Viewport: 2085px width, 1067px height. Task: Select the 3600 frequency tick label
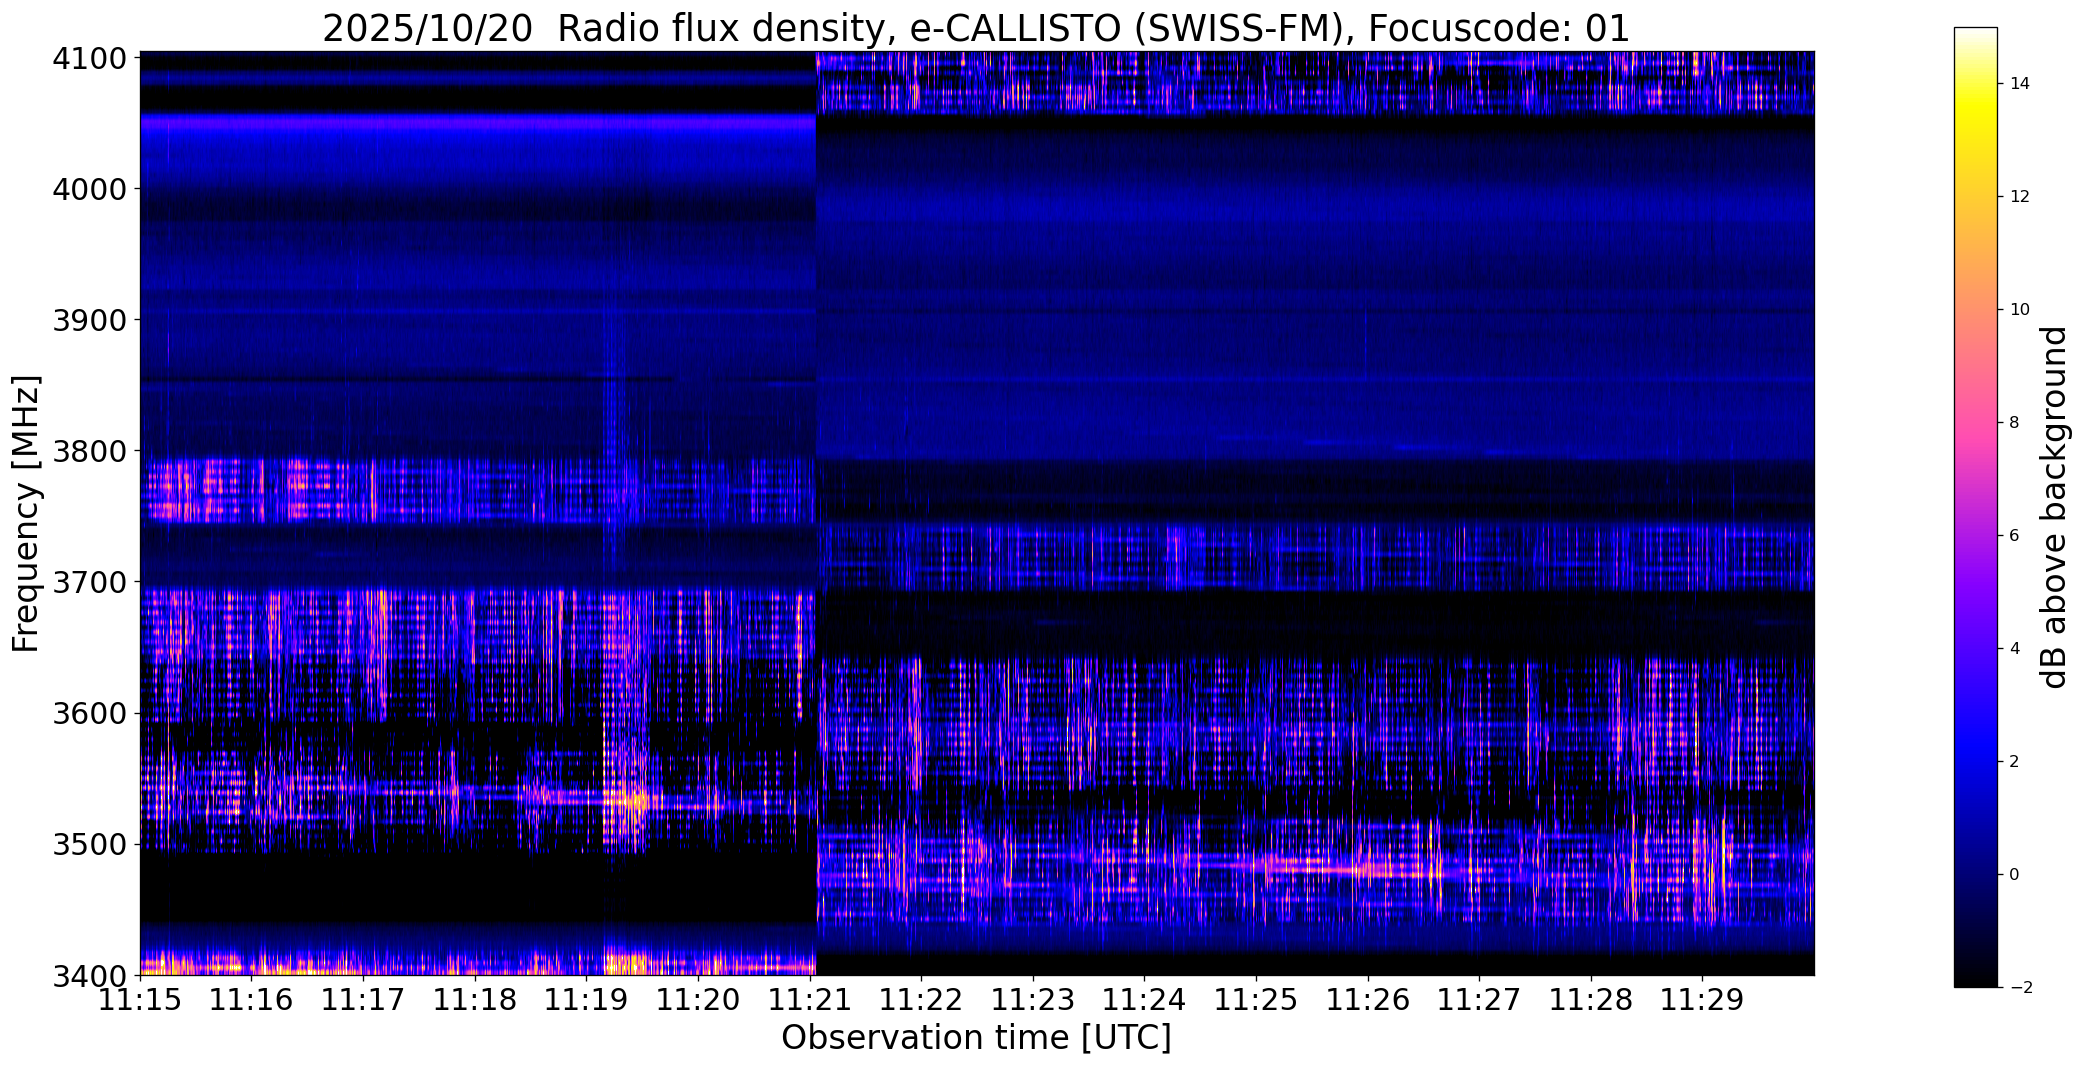(89, 713)
